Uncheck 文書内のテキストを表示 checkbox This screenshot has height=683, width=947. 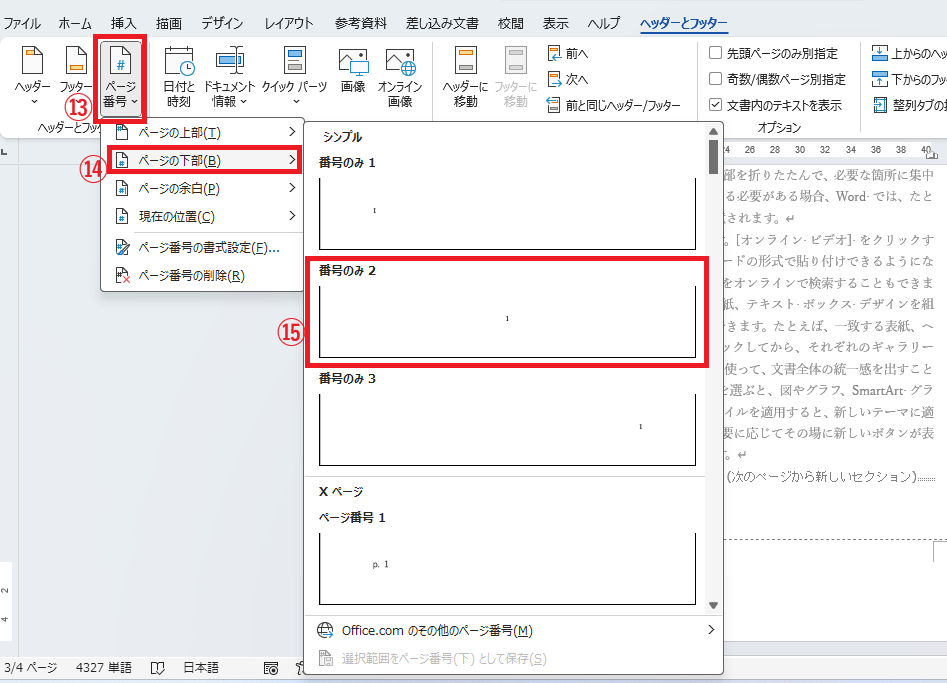coord(715,104)
